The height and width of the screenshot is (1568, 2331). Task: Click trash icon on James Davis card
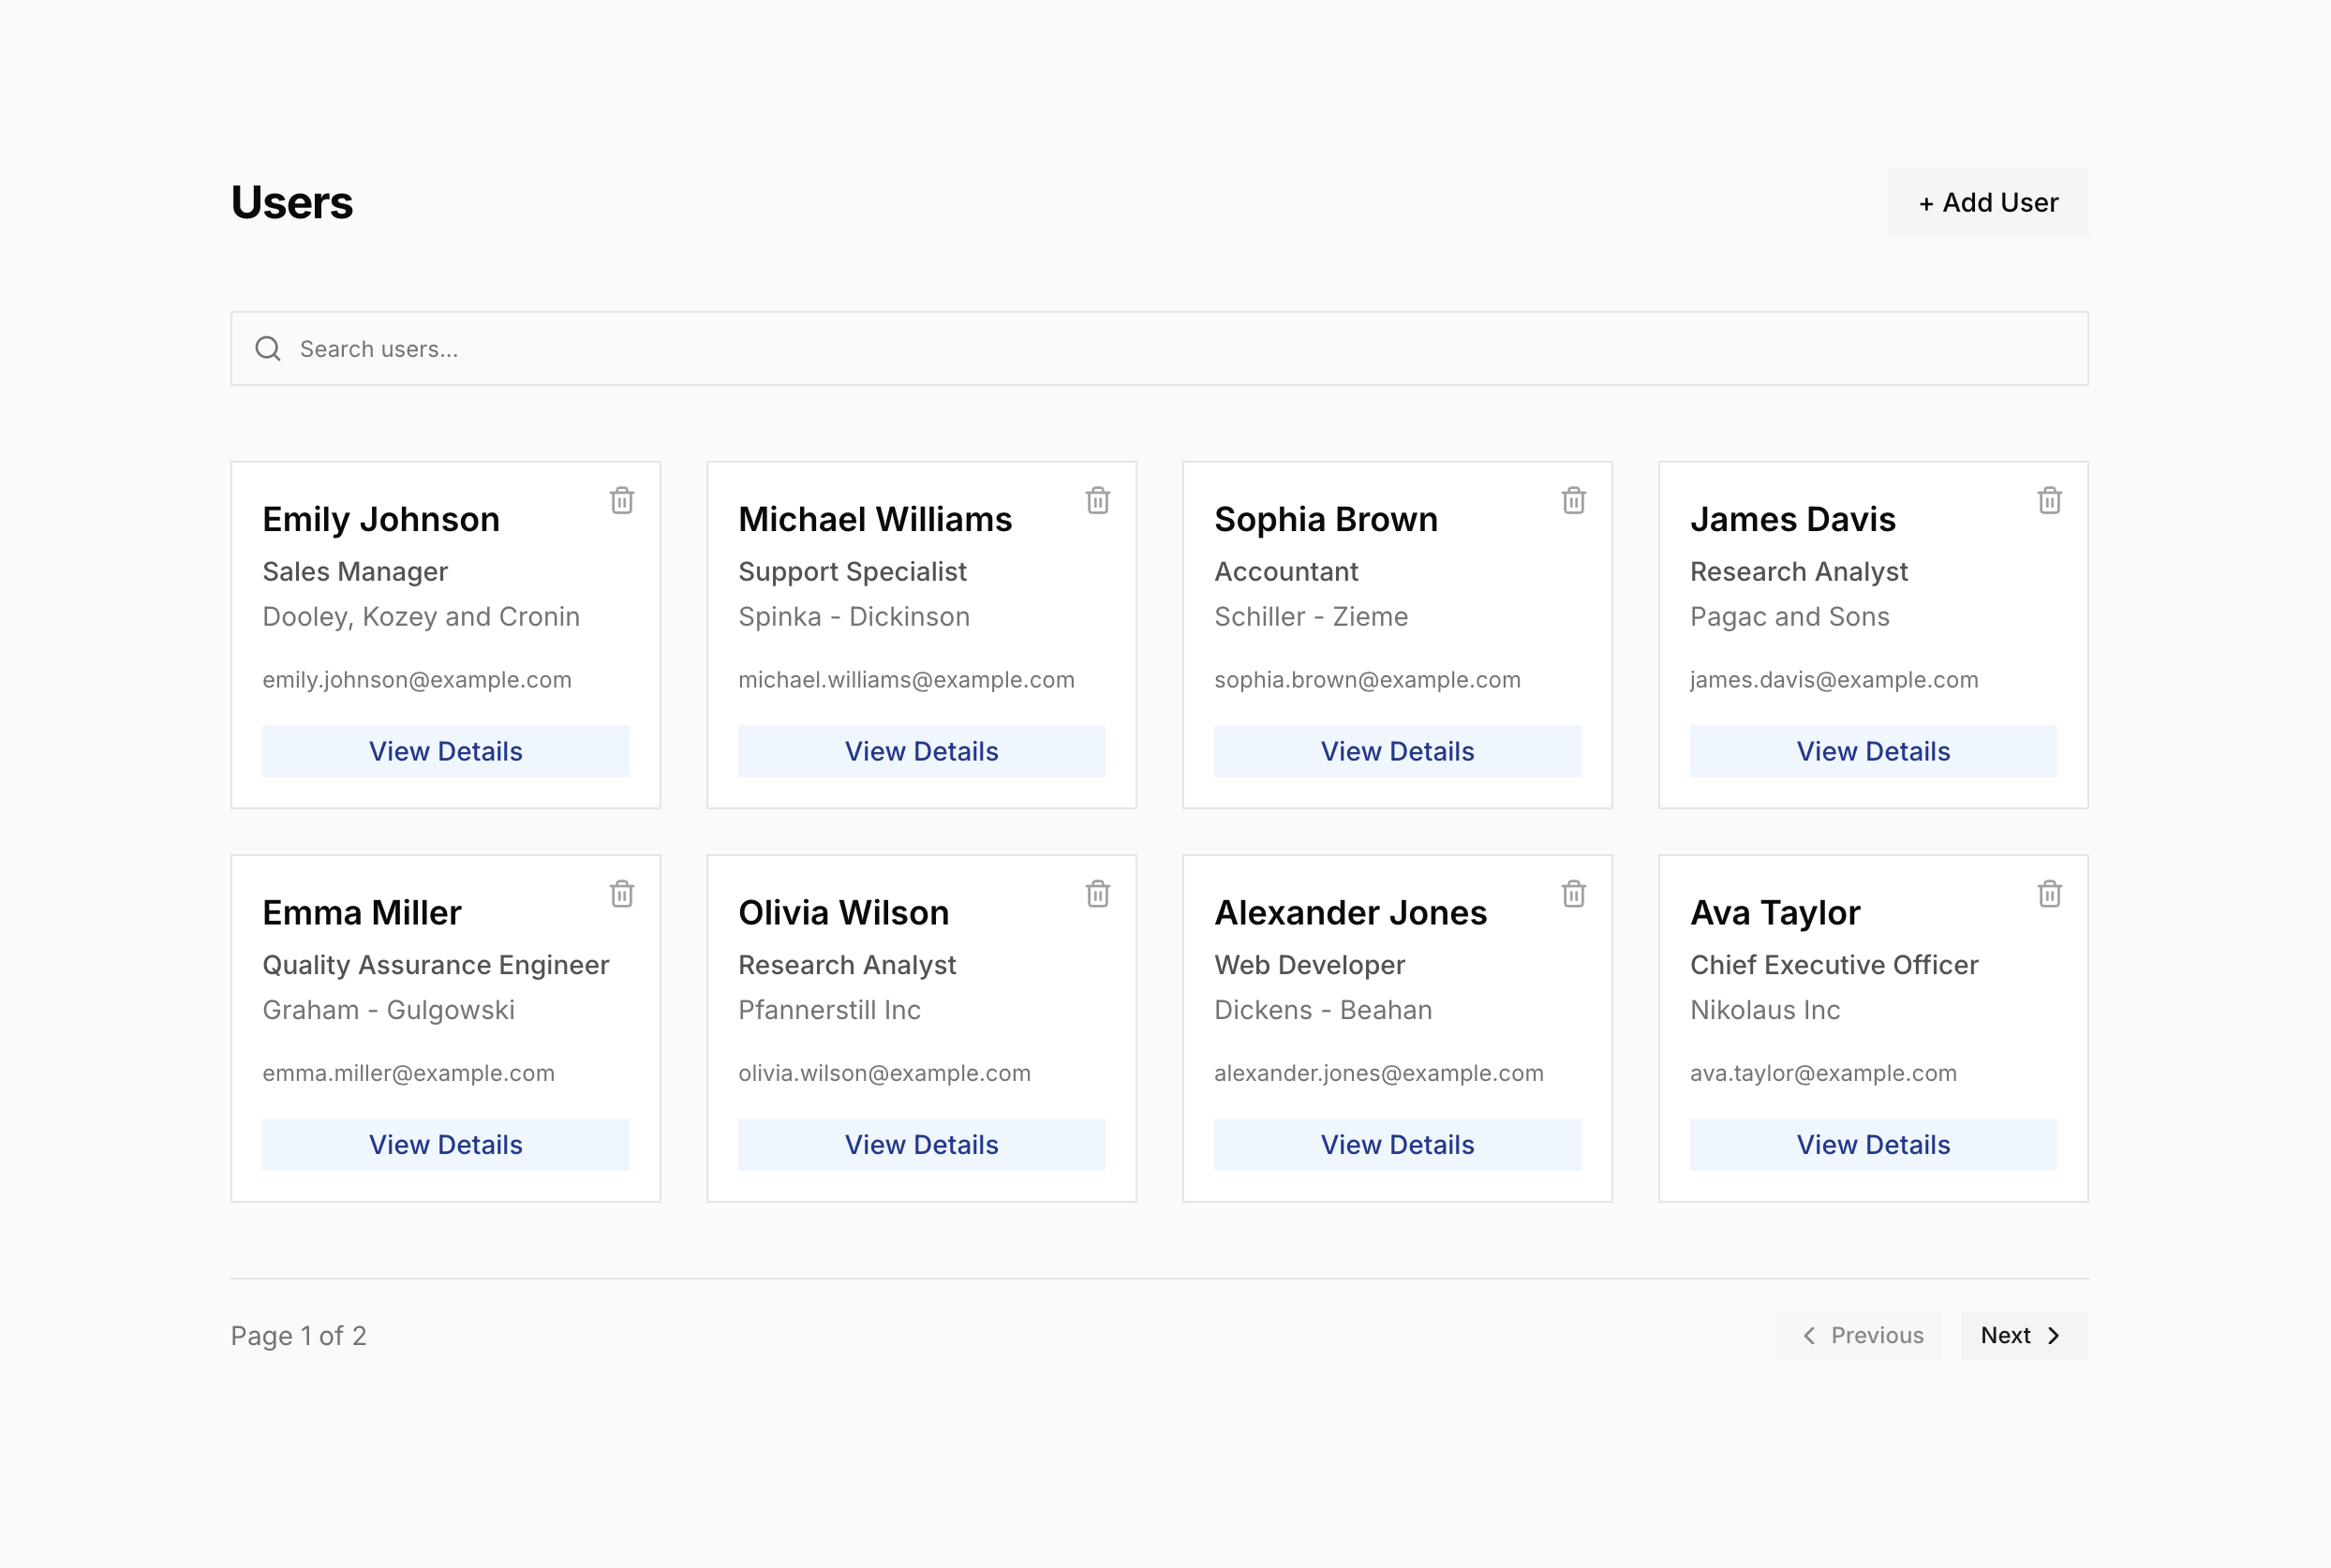(x=2050, y=500)
